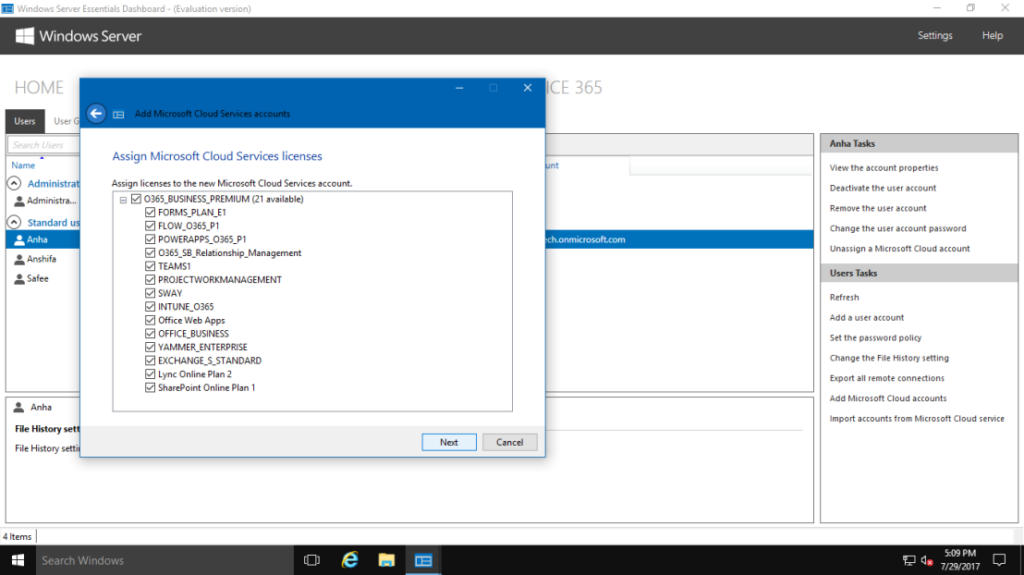
Task: Open the Windows Start menu
Action: point(18,560)
